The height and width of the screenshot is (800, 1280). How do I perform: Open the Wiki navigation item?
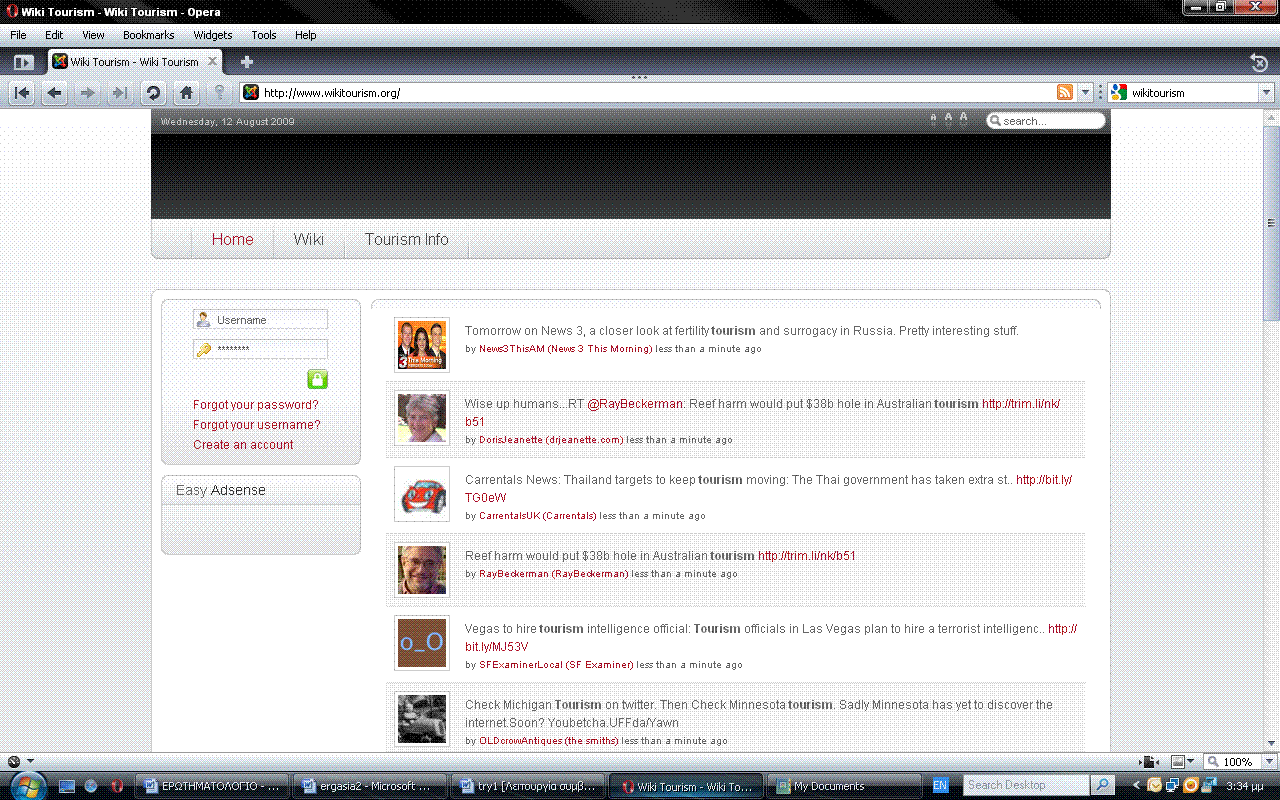[x=309, y=240]
